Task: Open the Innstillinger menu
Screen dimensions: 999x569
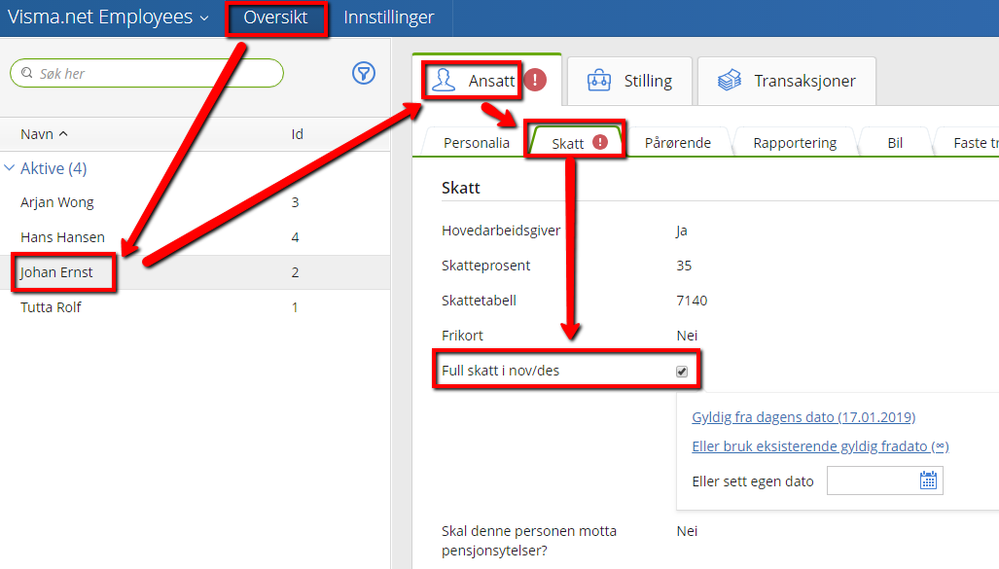Action: pyautogui.click(x=389, y=17)
